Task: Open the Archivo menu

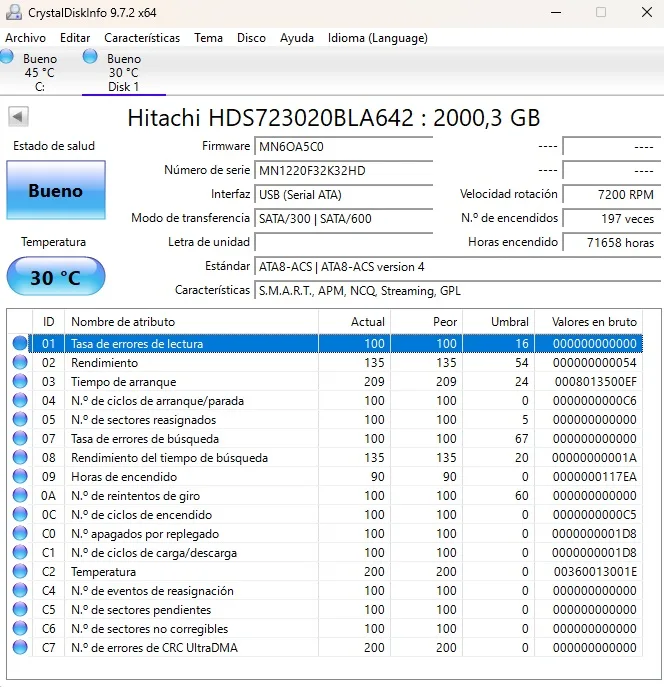Action: [x=25, y=38]
